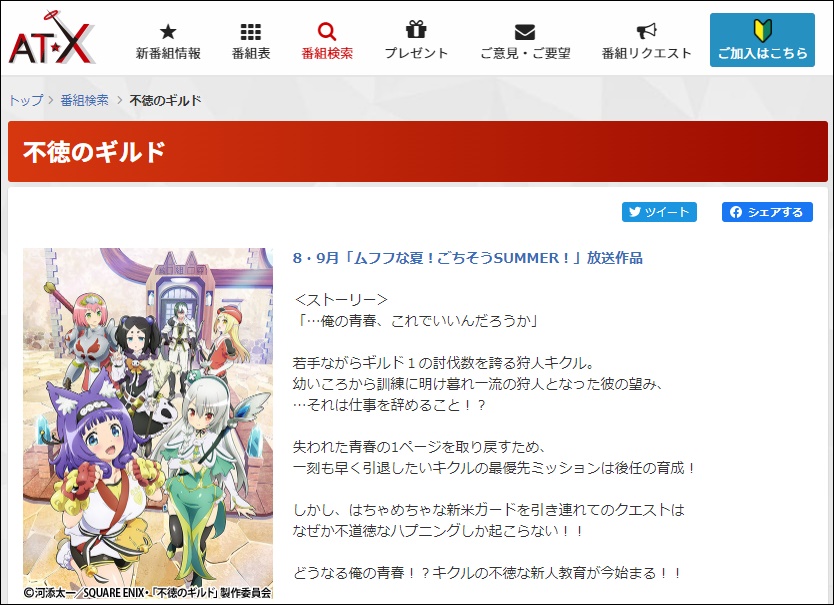Click the Twitter bird icon on ツイート
The height and width of the screenshot is (605, 834).
[635, 212]
